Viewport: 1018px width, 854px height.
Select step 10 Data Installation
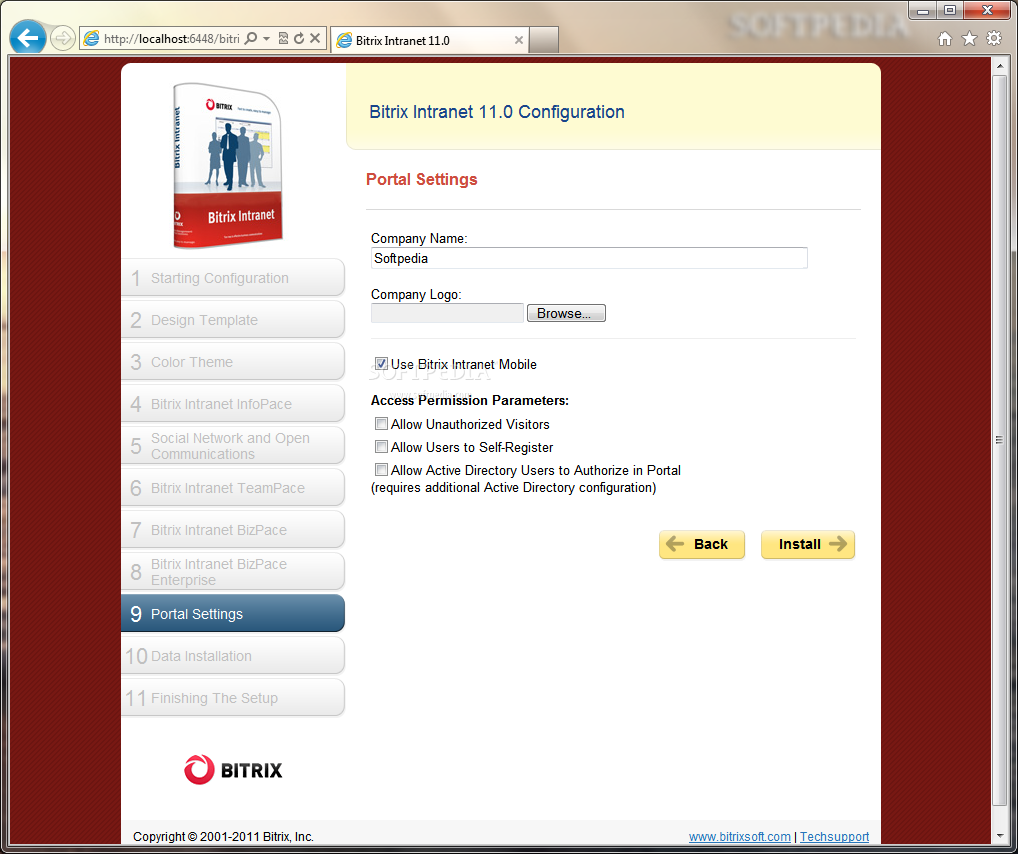pos(232,656)
